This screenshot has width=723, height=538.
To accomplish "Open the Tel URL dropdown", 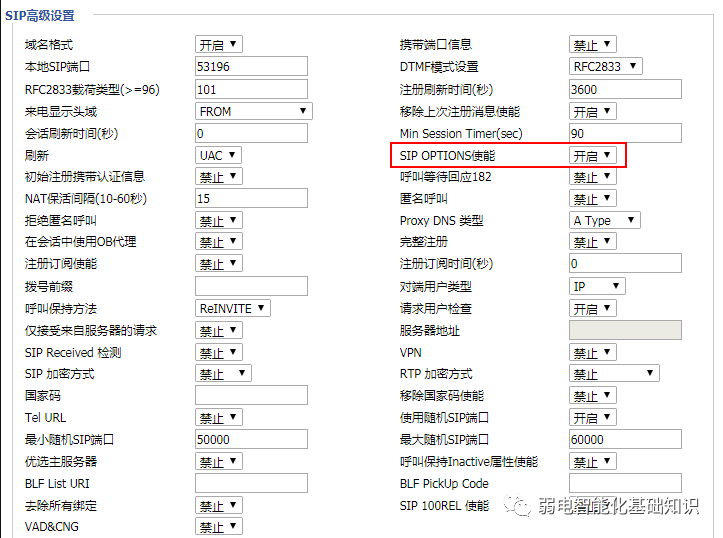I will click(219, 417).
